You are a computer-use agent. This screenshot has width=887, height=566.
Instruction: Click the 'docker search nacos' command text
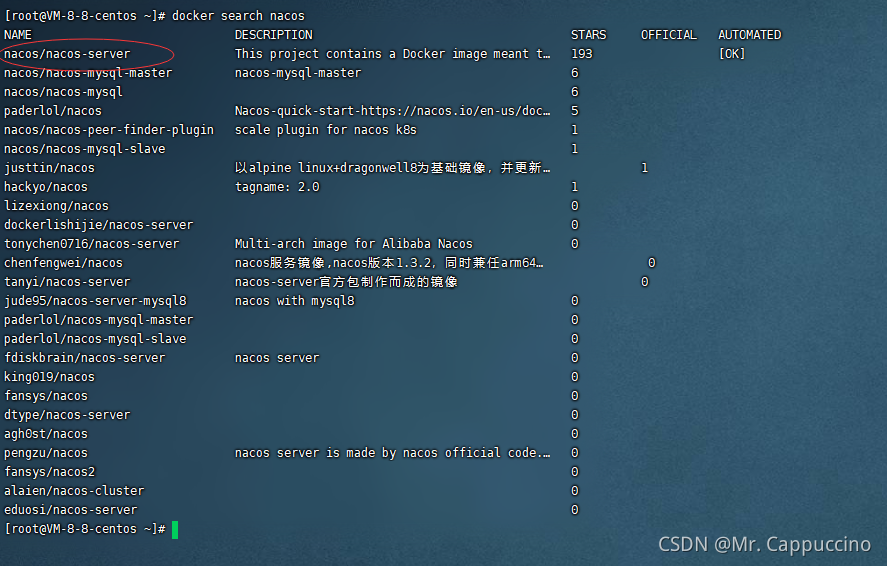(238, 16)
